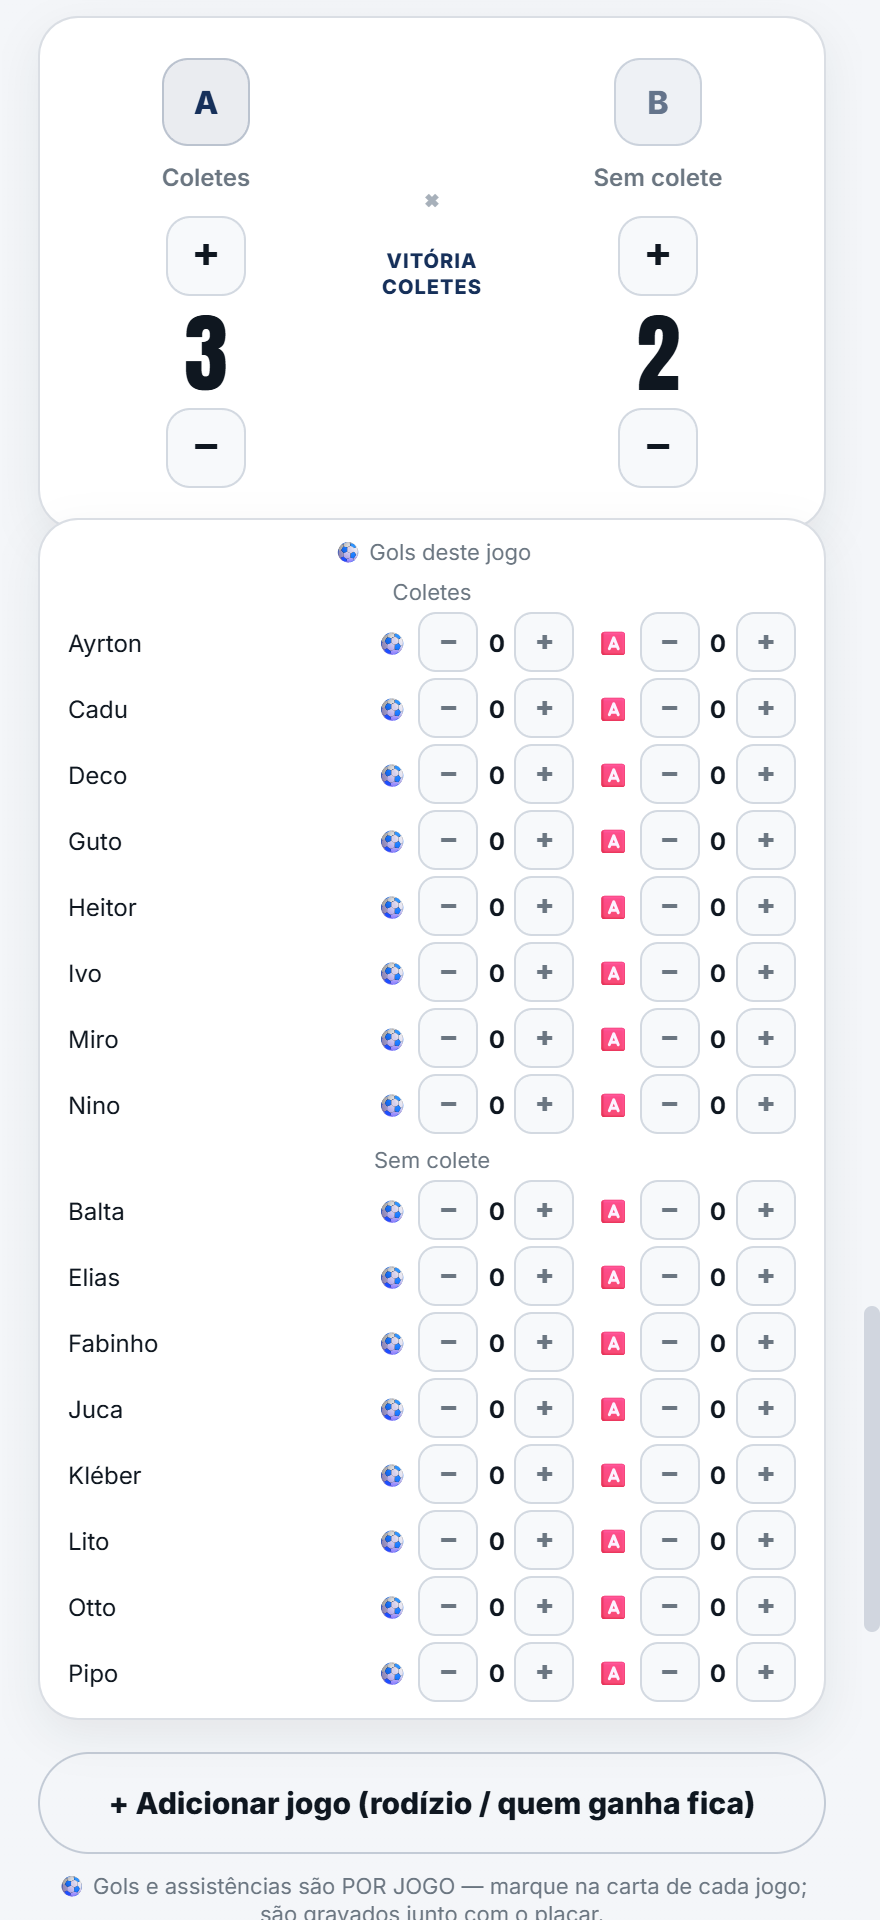Screen dimensions: 880x1920
Task: Remove an assist from Ivo
Action: [x=670, y=972]
